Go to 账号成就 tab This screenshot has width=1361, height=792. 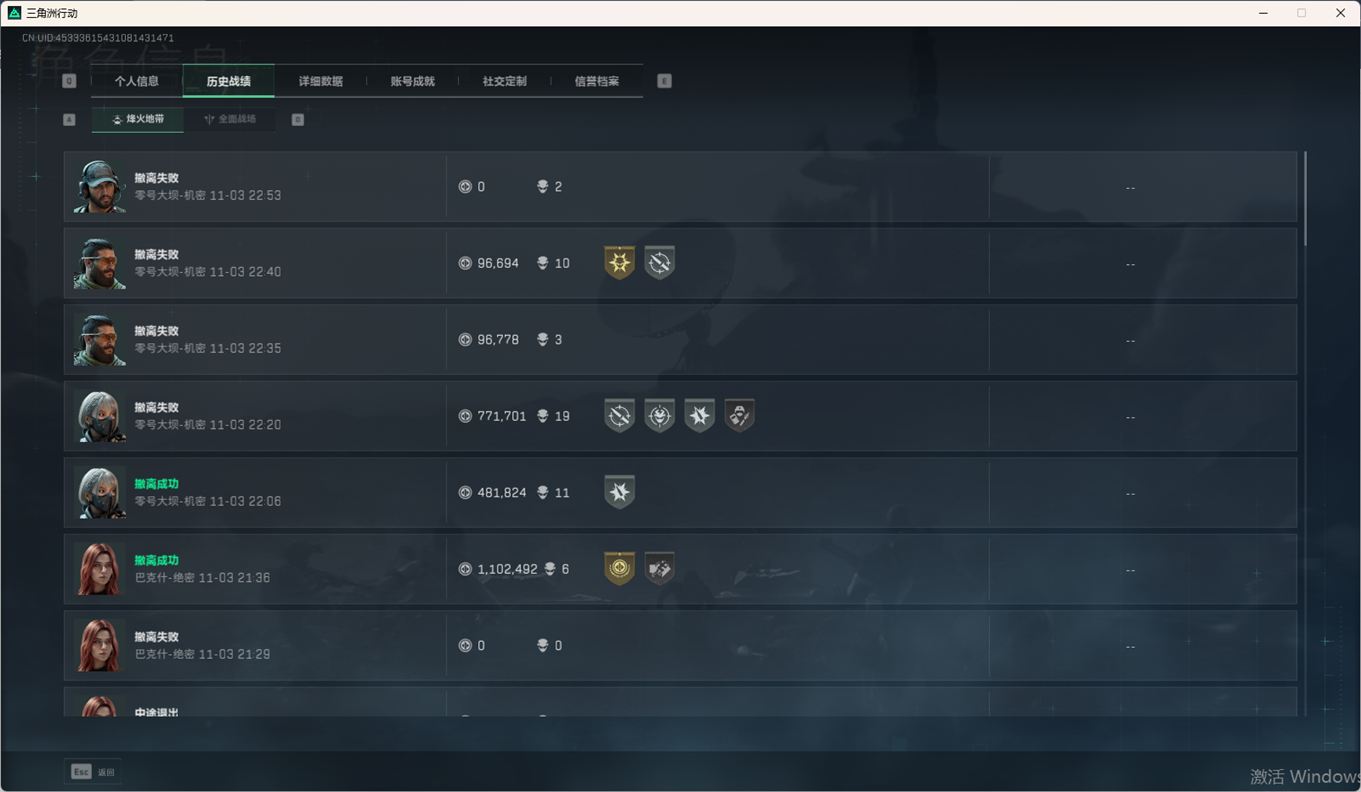413,81
